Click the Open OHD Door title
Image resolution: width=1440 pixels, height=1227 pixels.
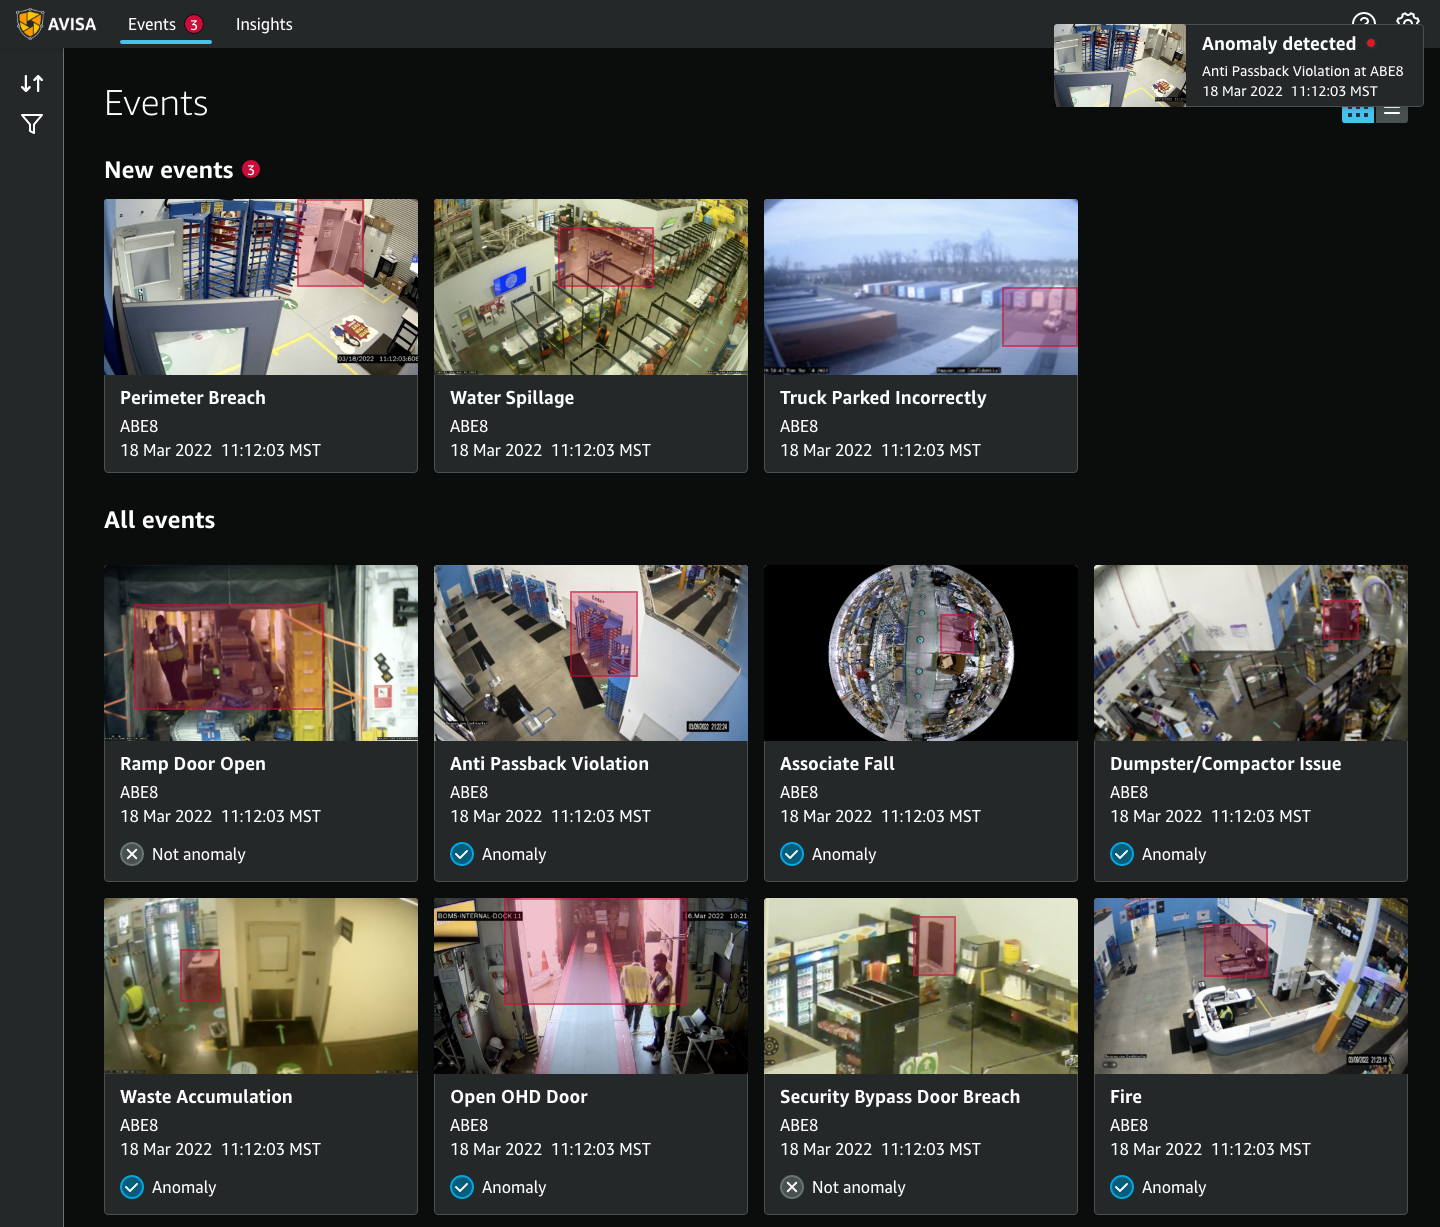[x=519, y=1097]
